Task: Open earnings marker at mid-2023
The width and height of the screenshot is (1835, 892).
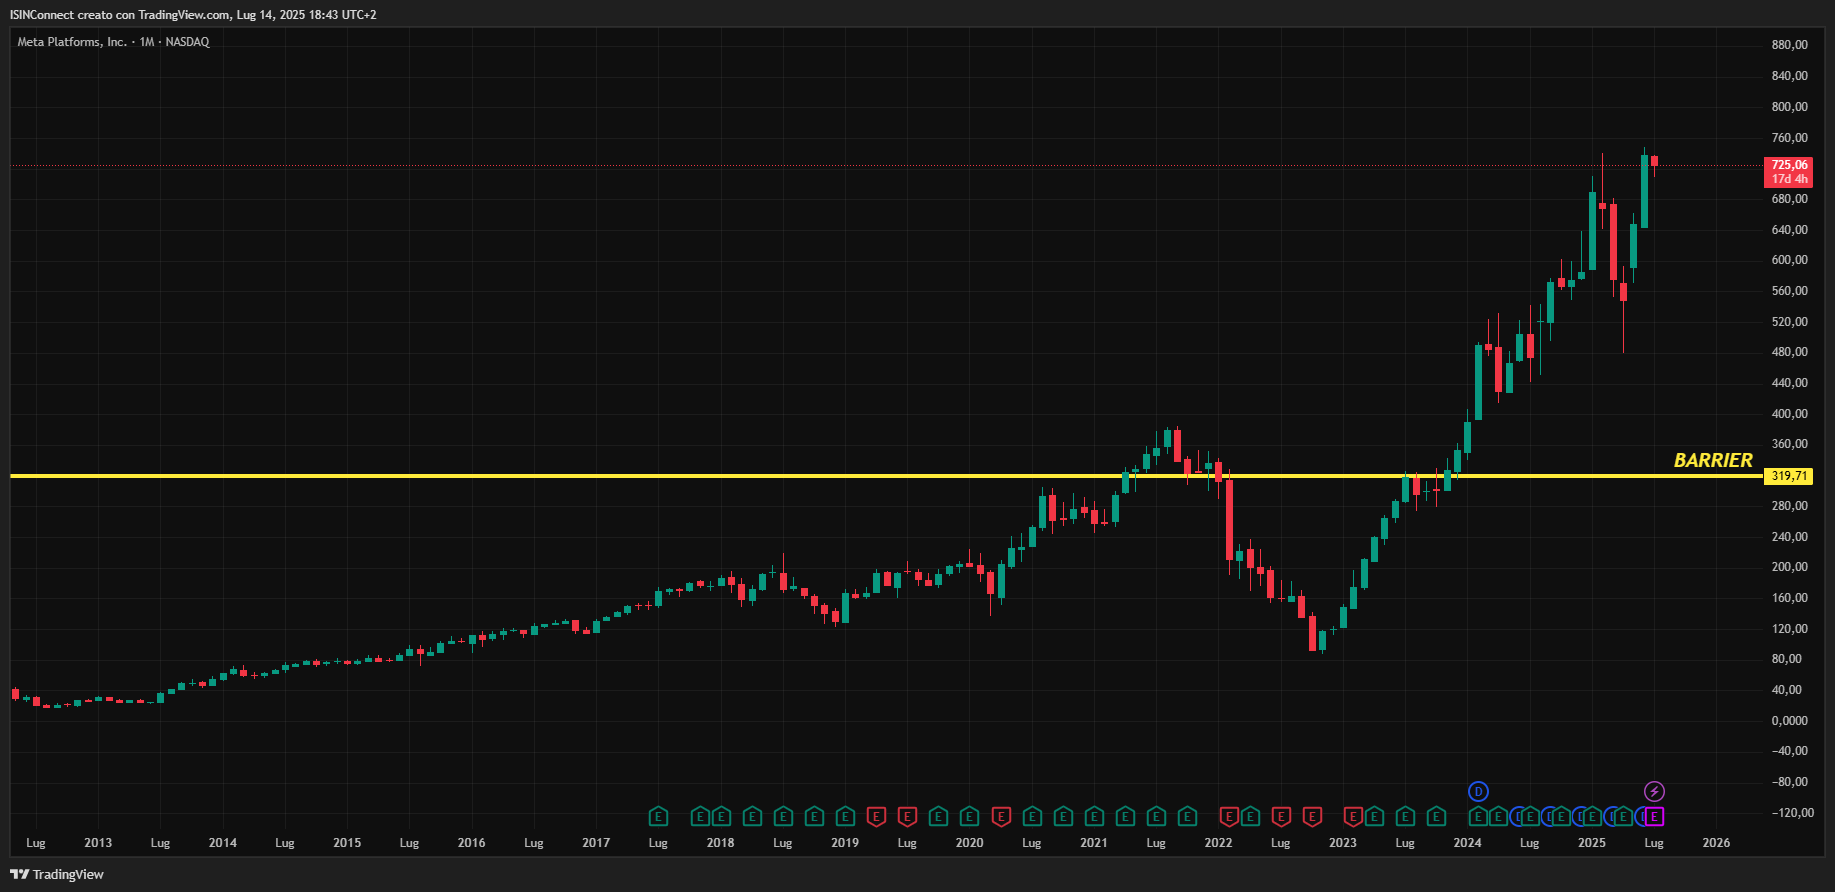Action: (1405, 817)
